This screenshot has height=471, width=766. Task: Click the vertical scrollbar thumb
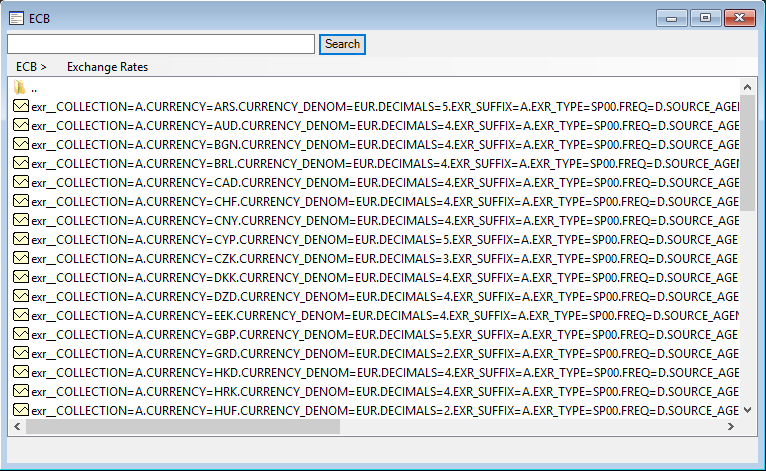[x=747, y=153]
